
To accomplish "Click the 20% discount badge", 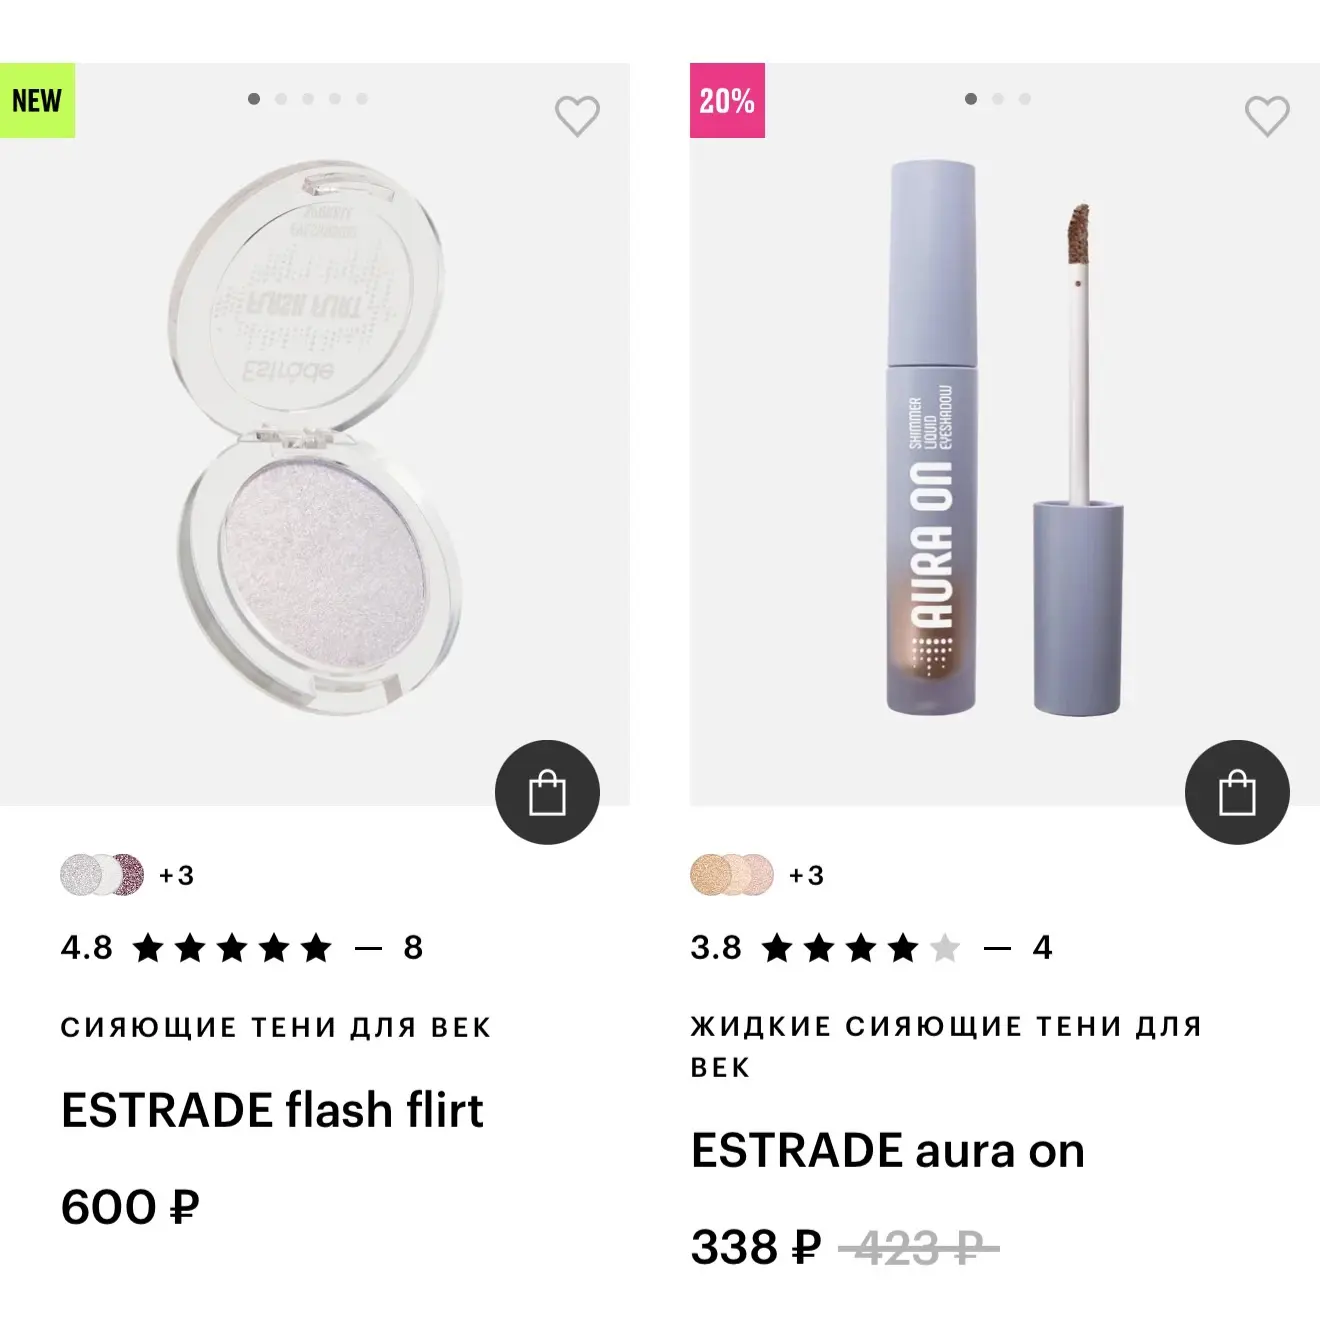I will pos(727,100).
